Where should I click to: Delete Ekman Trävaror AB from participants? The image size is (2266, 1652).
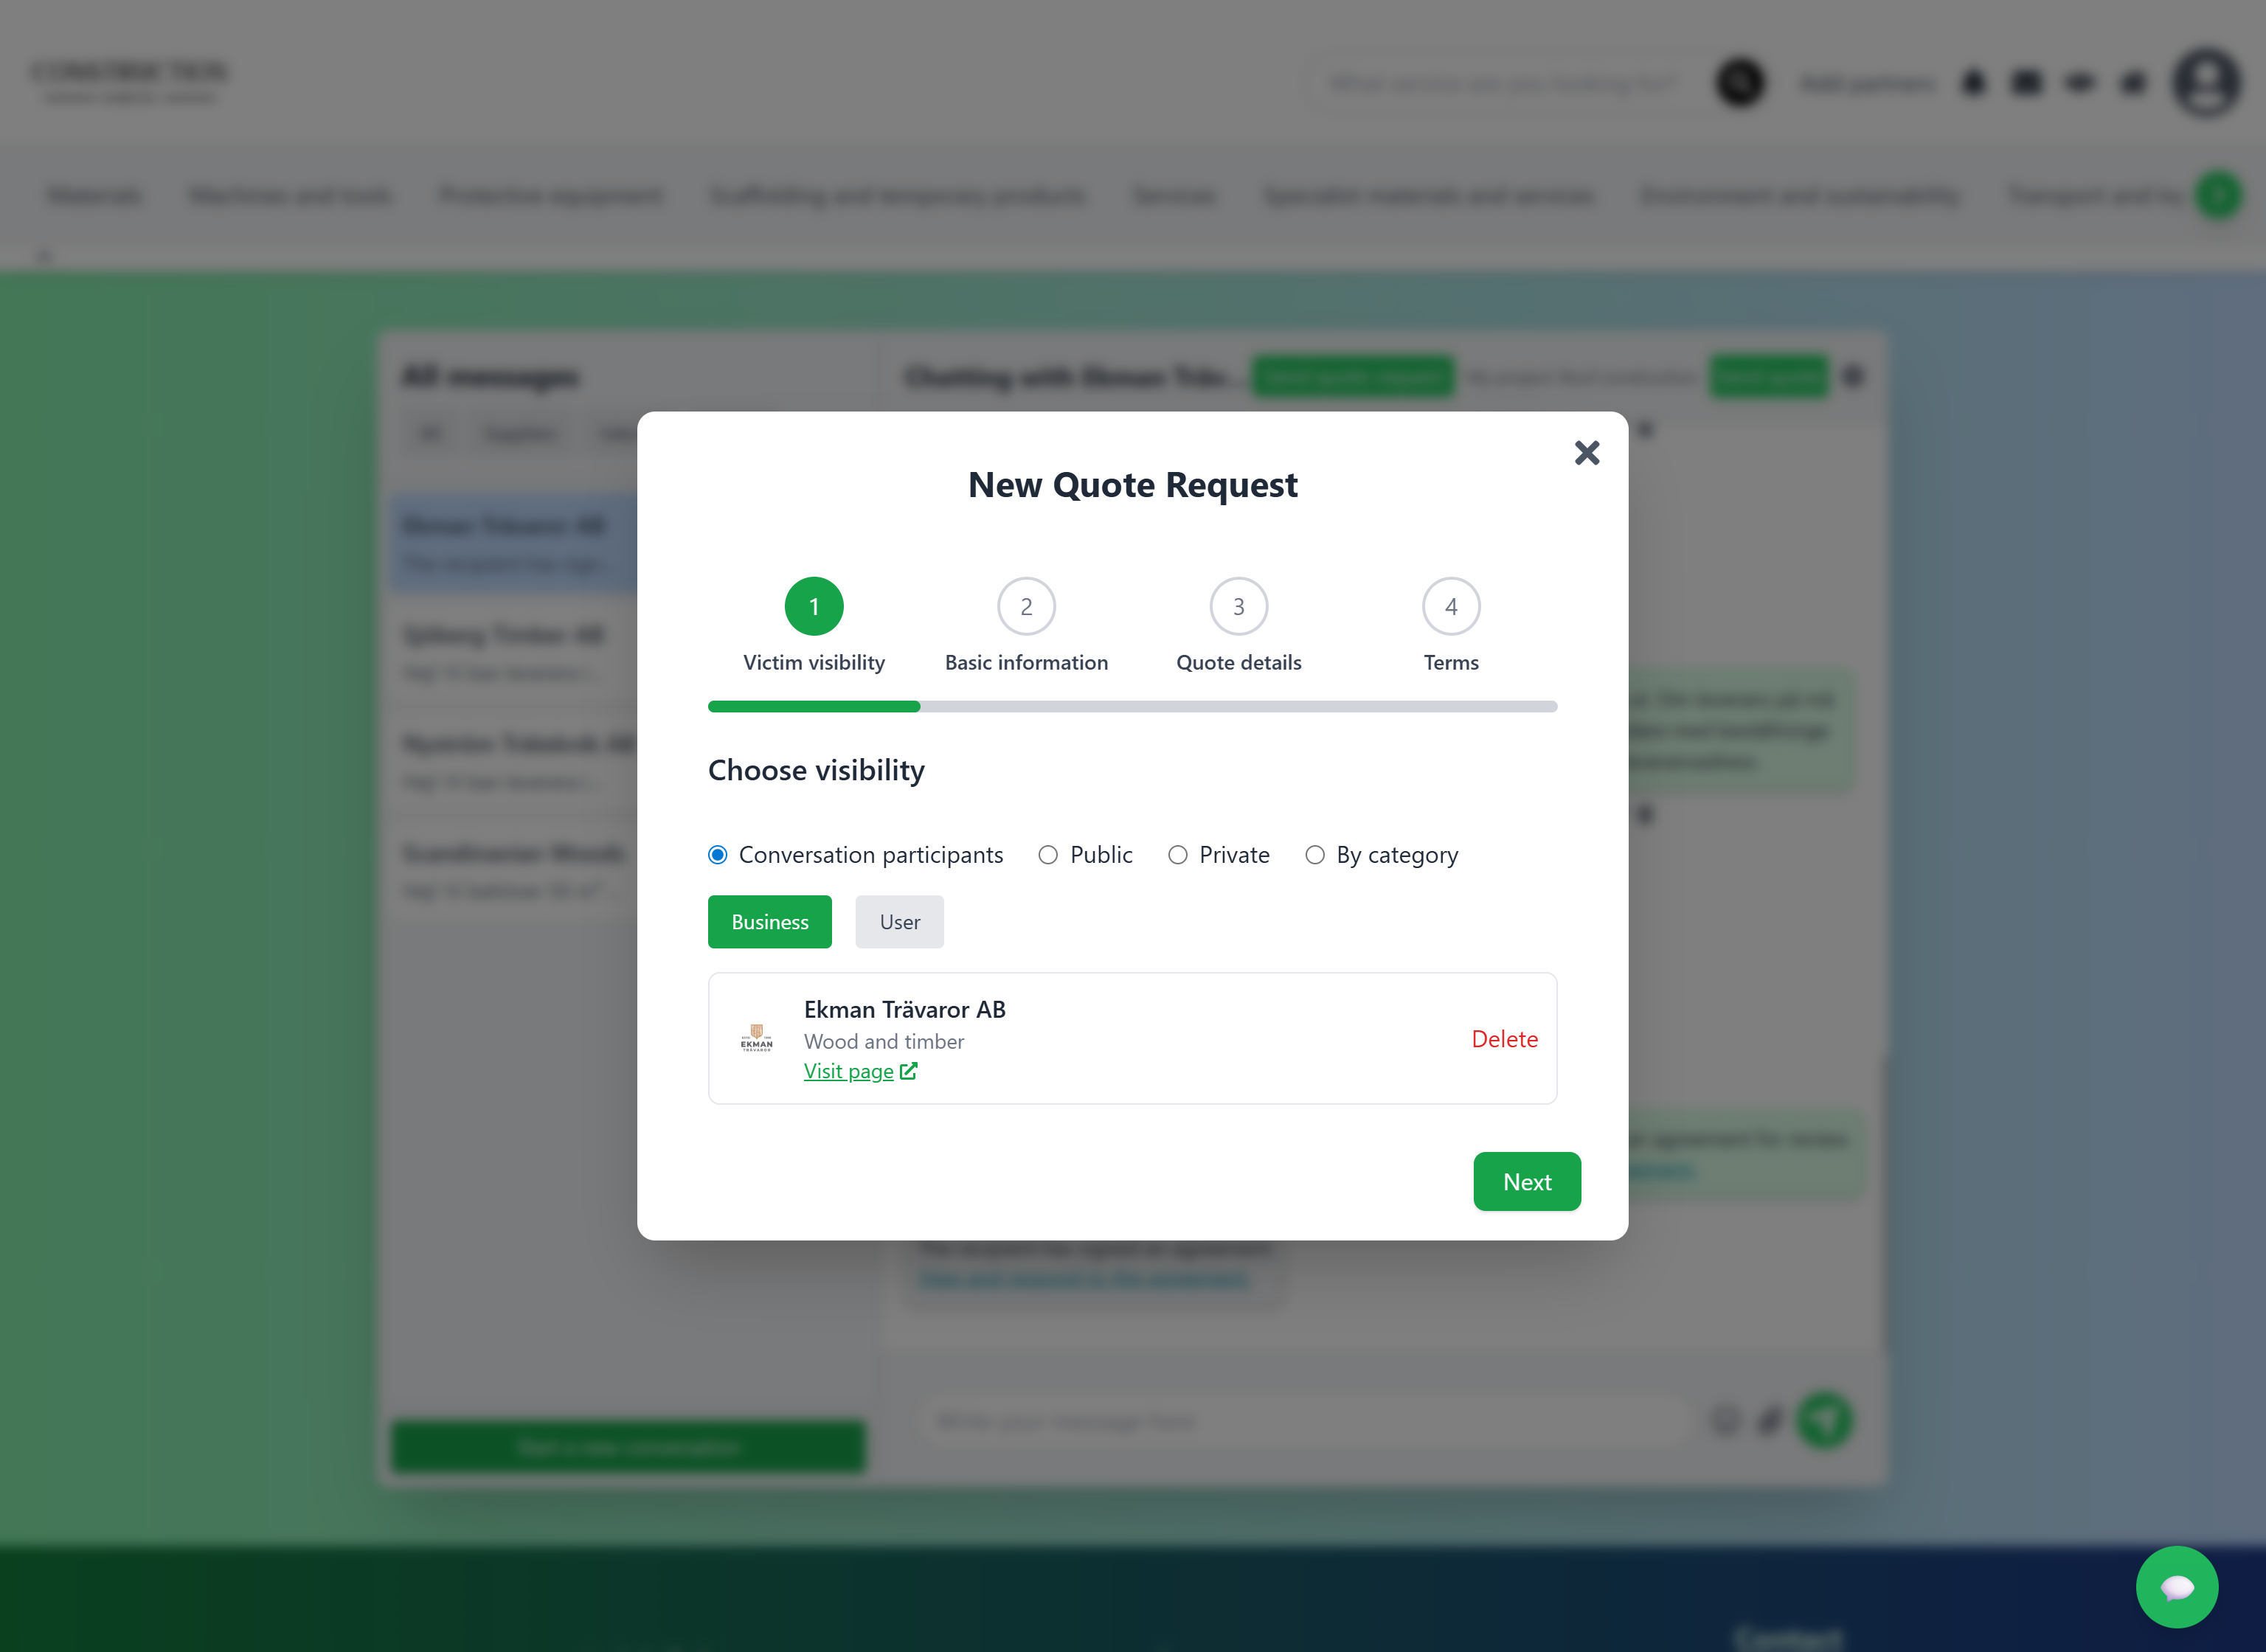1504,1039
